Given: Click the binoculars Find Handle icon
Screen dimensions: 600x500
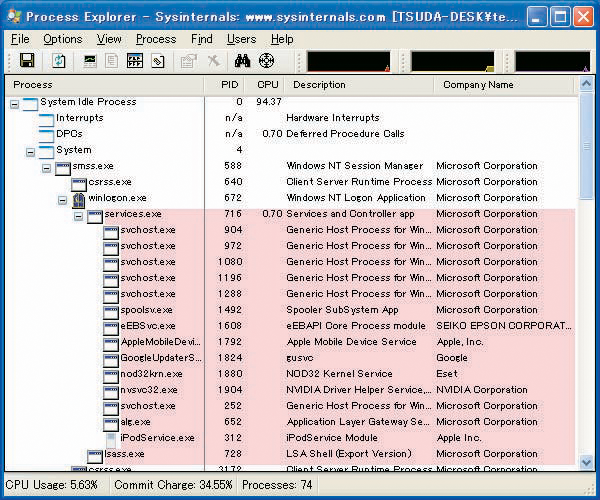Looking at the screenshot, I should pos(242,60).
